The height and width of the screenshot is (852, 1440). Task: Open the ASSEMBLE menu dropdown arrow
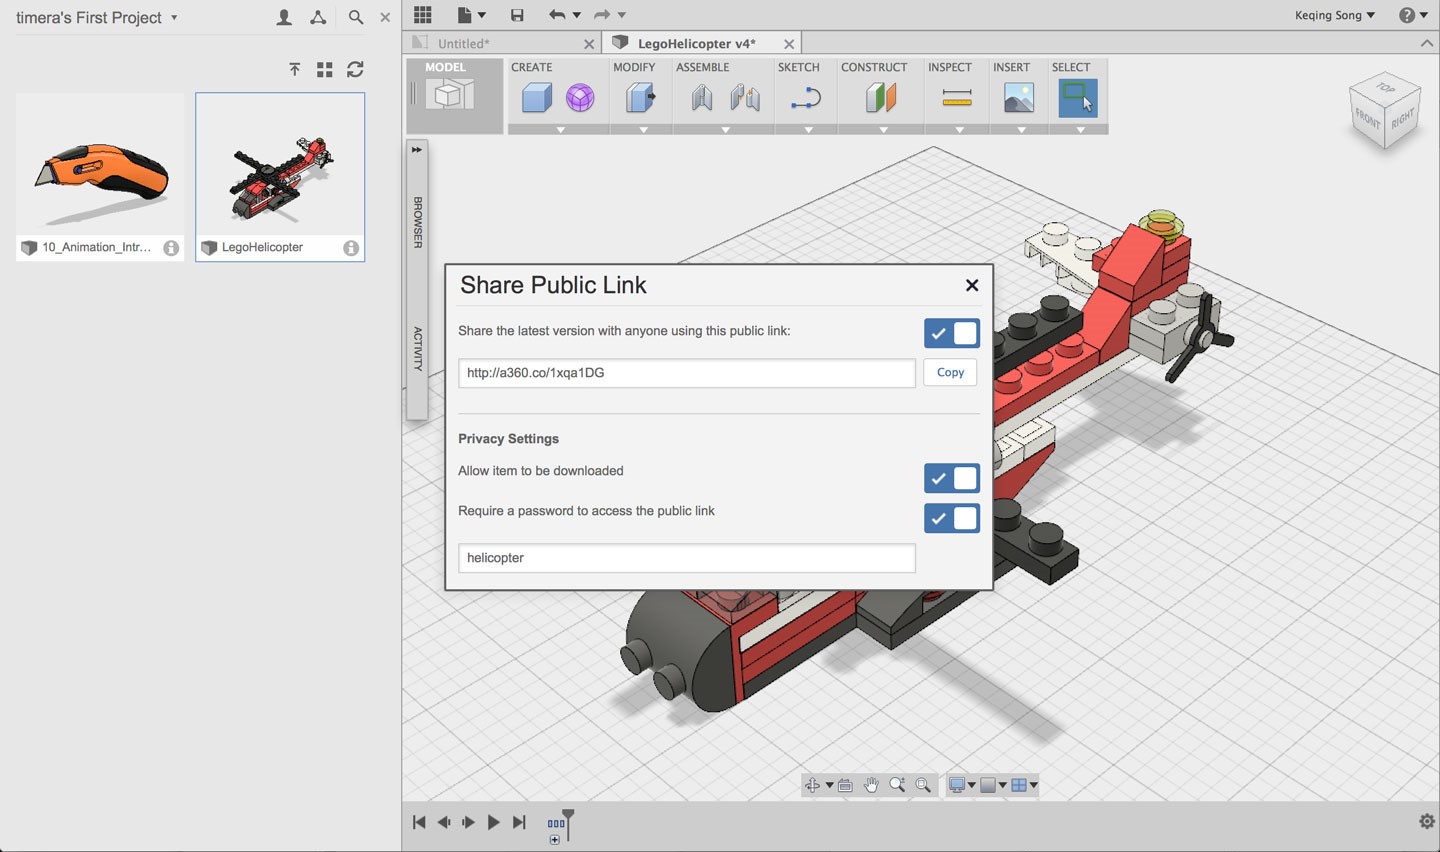[725, 130]
